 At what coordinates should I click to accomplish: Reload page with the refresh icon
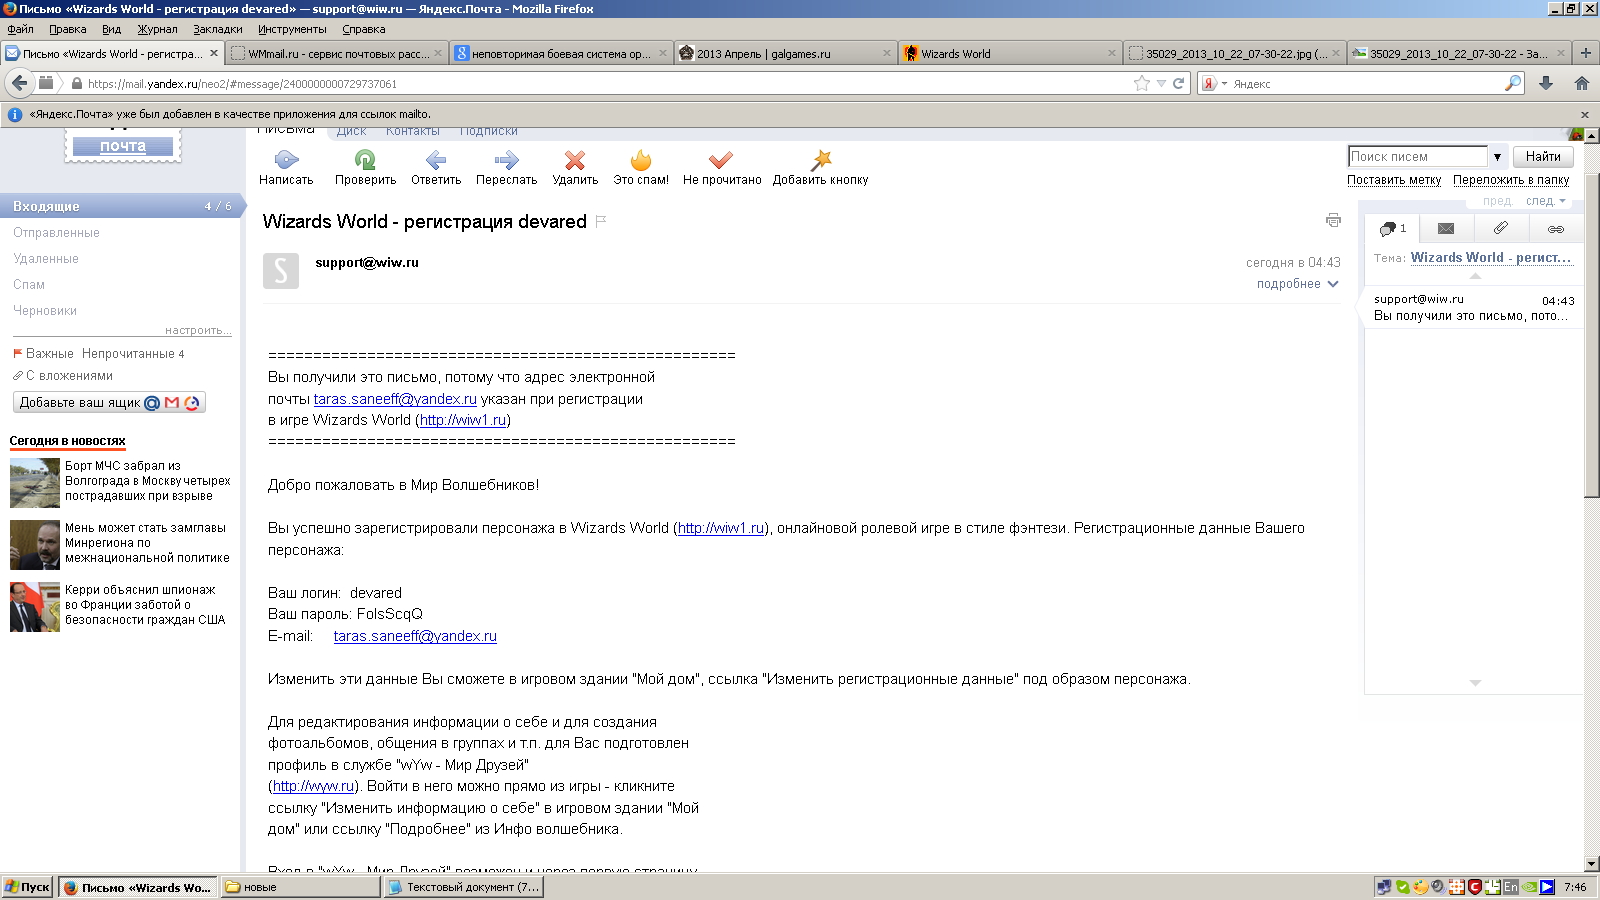click(x=1178, y=84)
